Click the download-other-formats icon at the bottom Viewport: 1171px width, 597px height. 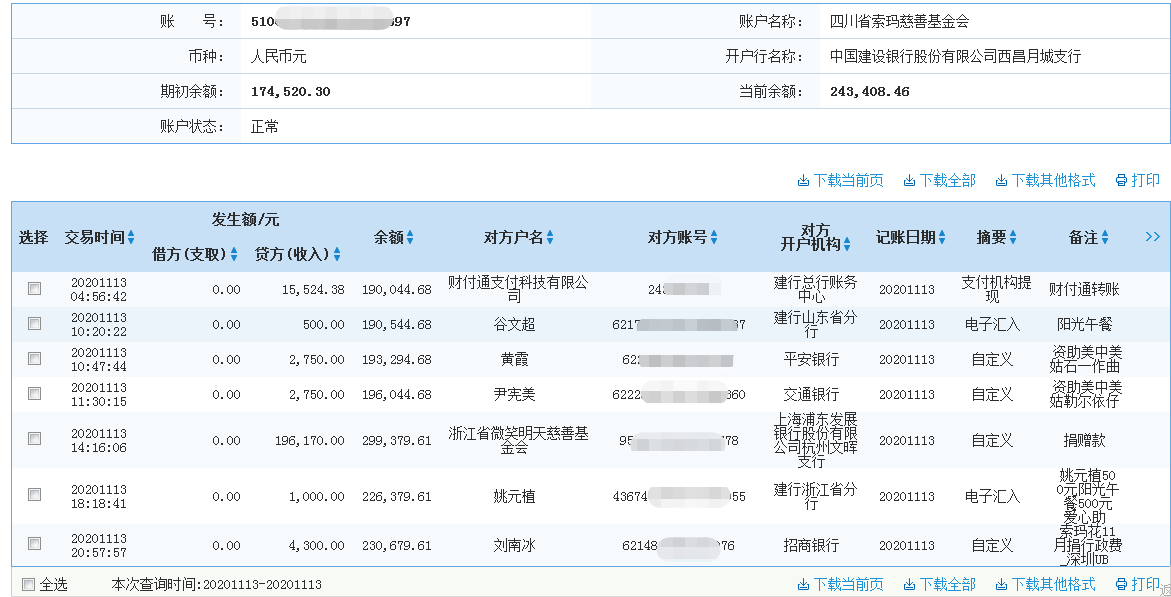pyautogui.click(x=1000, y=584)
